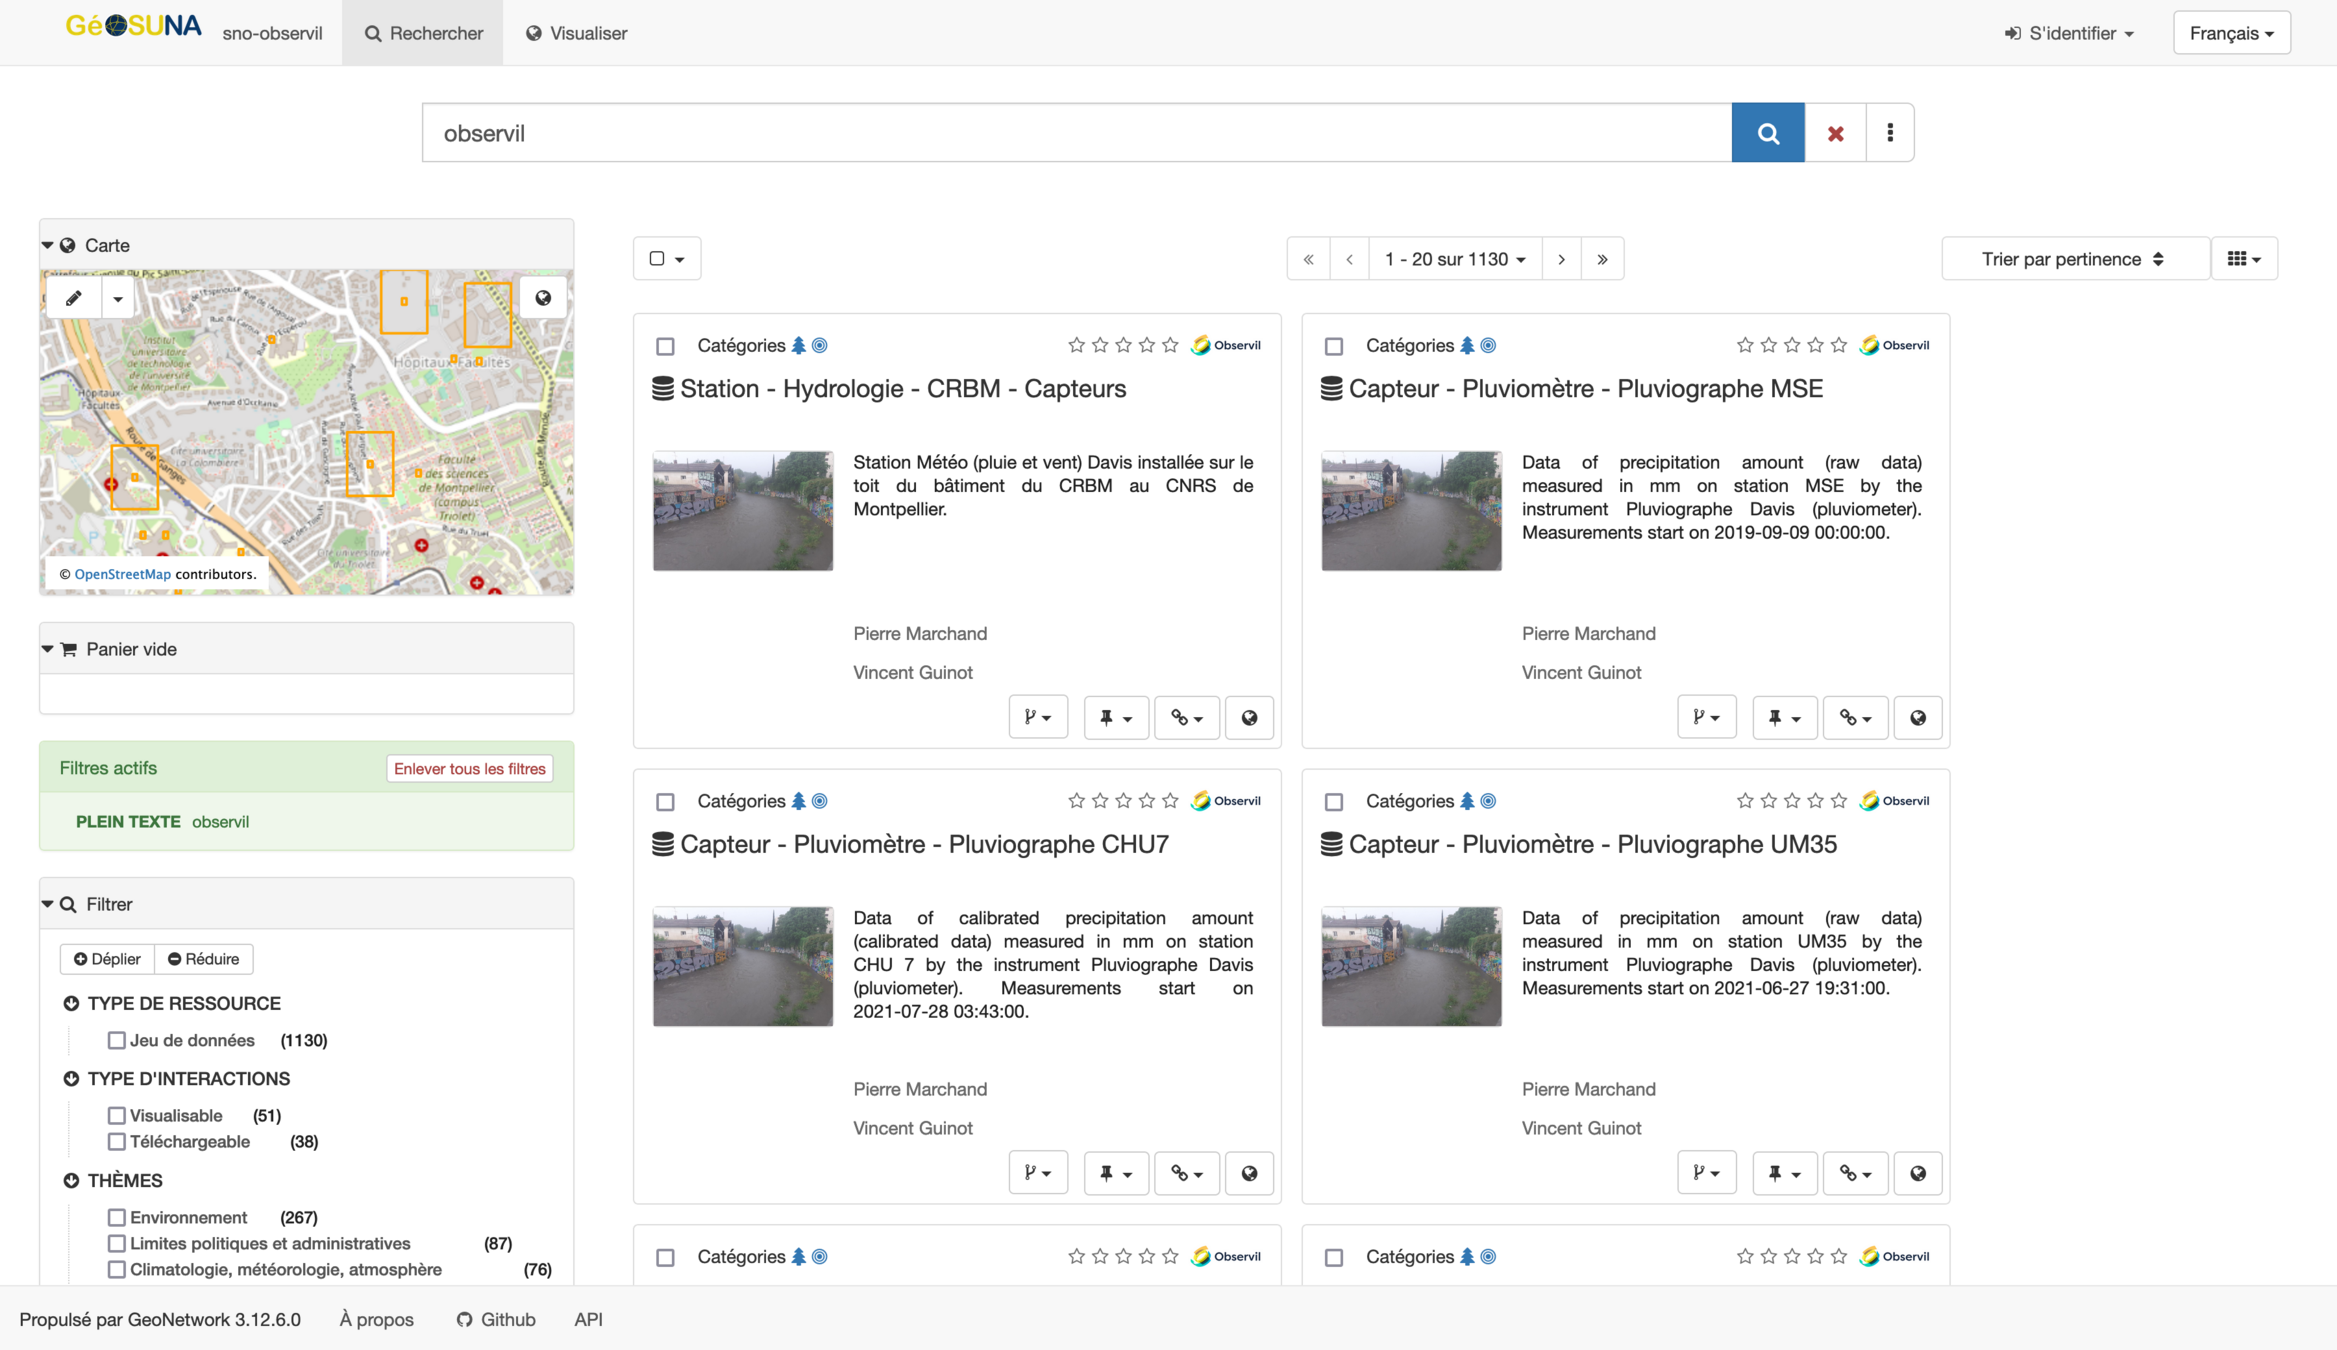Click Enlever tous les filtres button

point(469,768)
